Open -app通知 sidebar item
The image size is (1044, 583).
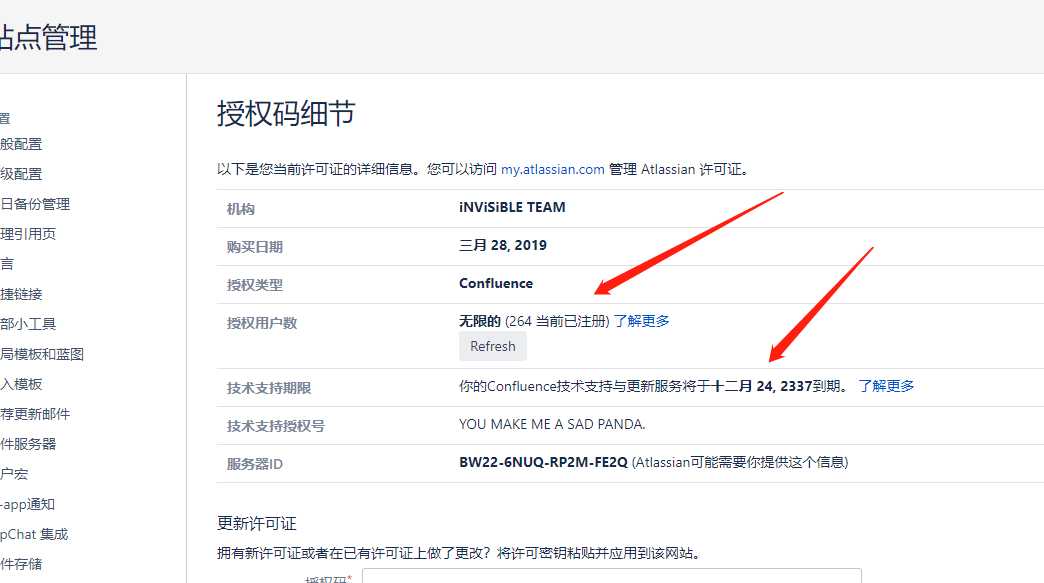click(x=27, y=504)
